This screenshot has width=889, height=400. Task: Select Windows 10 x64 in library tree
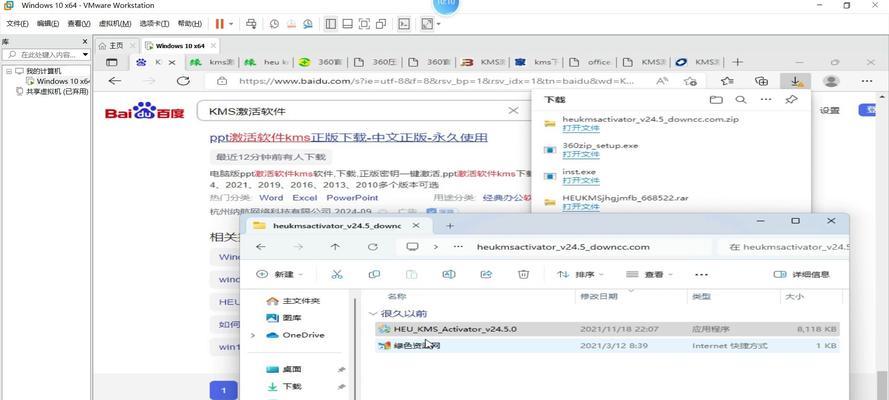click(59, 81)
